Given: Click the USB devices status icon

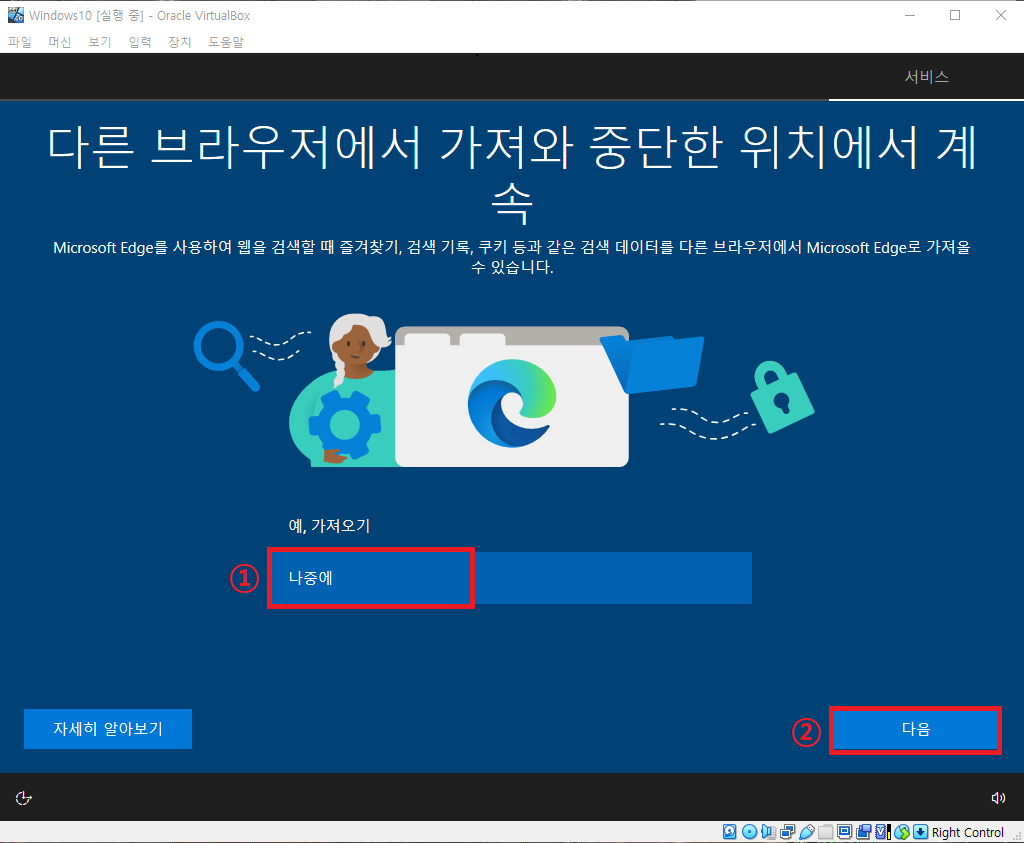Looking at the screenshot, I should [807, 831].
